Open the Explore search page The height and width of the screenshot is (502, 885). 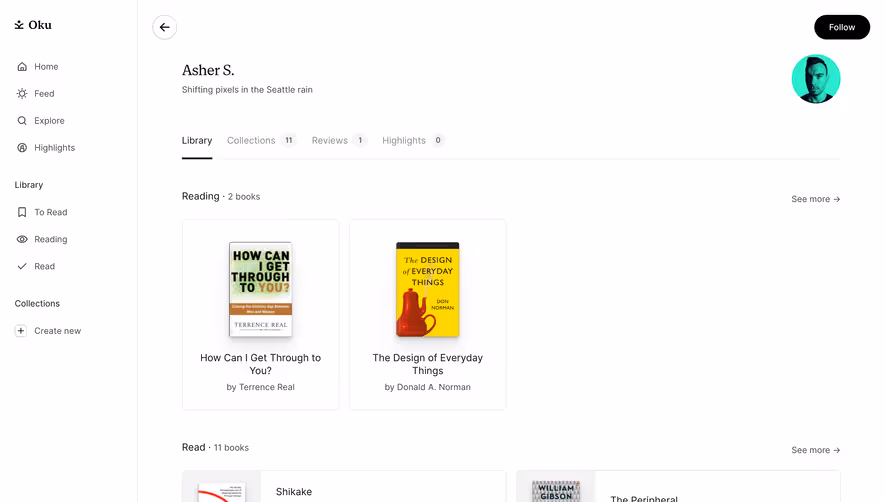[x=41, y=121]
